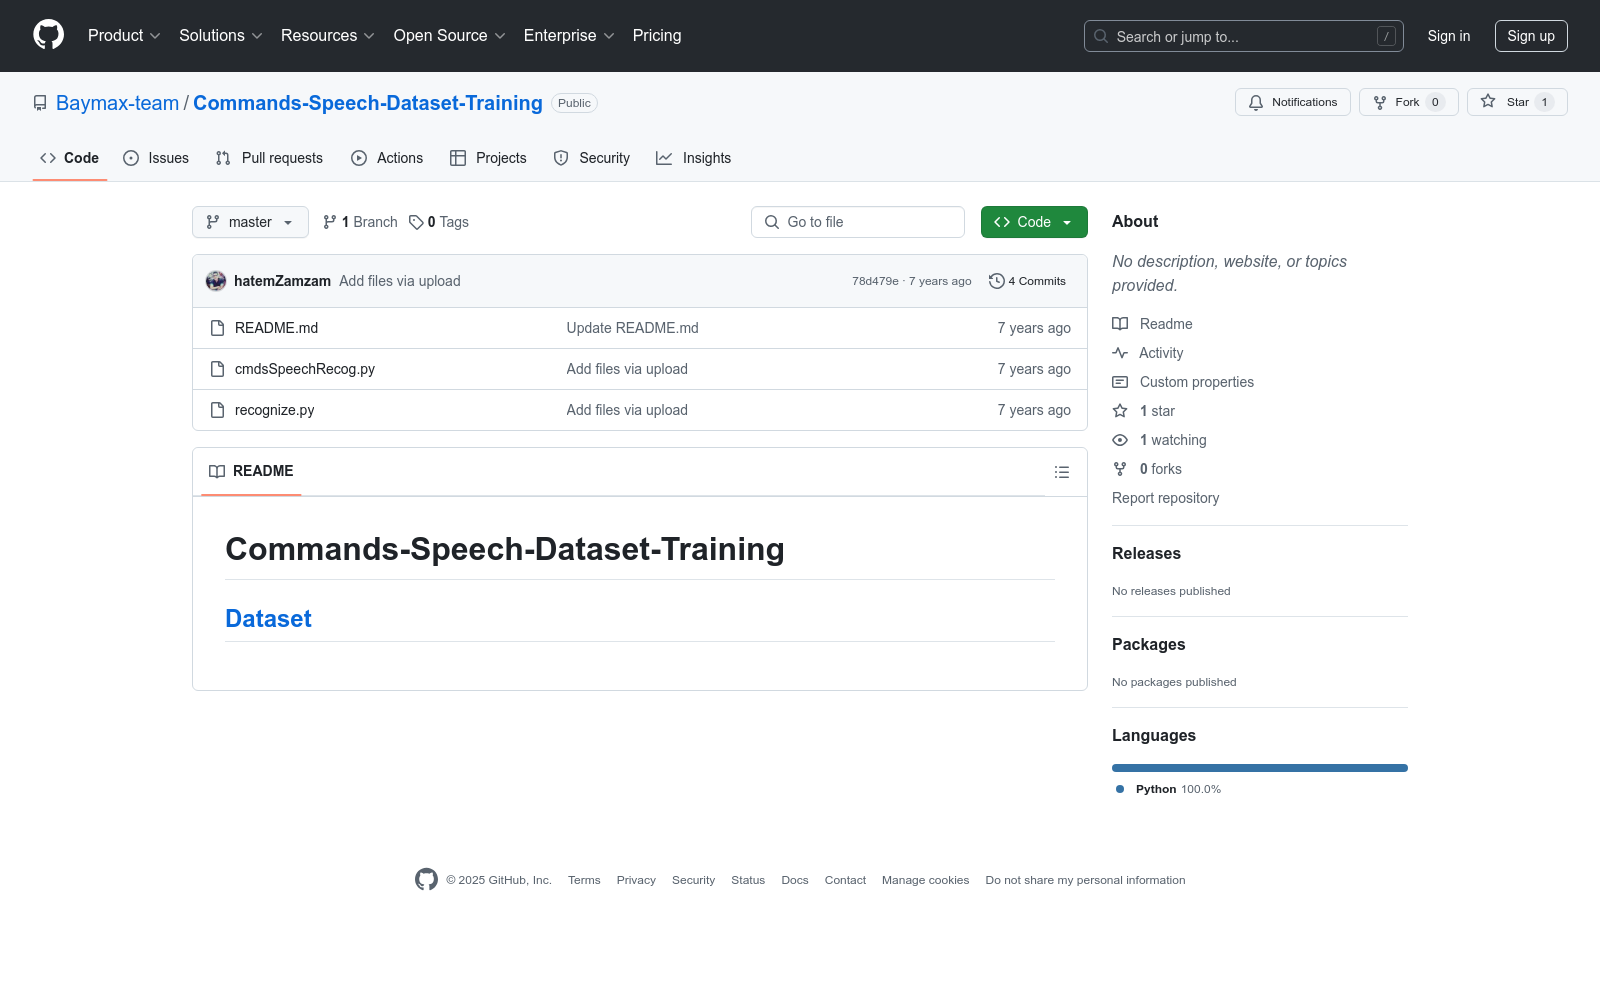Viewport: 1600px width, 1000px height.
Task: Click the search magnifier in header
Action: pyautogui.click(x=1101, y=36)
